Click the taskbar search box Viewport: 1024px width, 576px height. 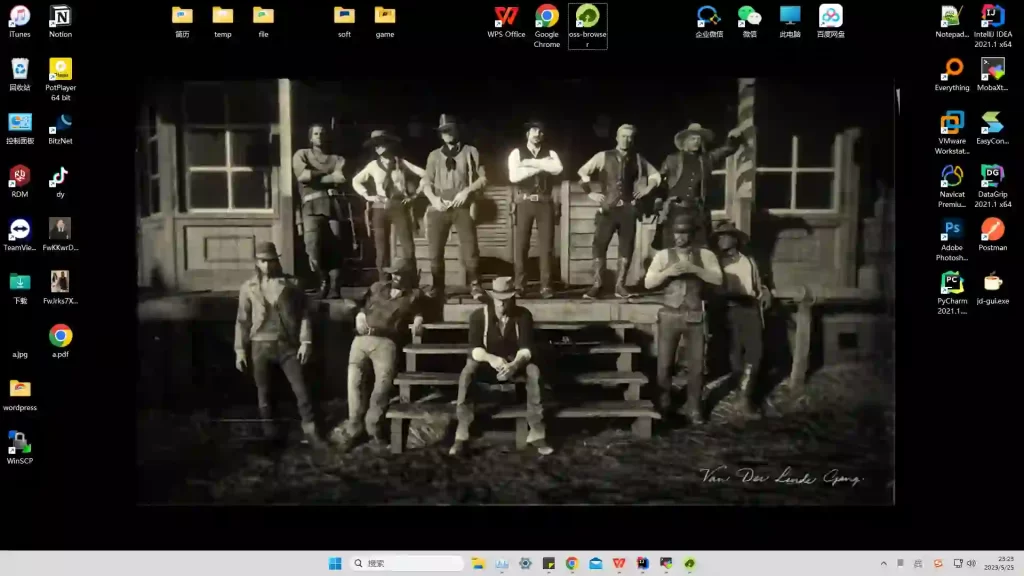coord(407,563)
